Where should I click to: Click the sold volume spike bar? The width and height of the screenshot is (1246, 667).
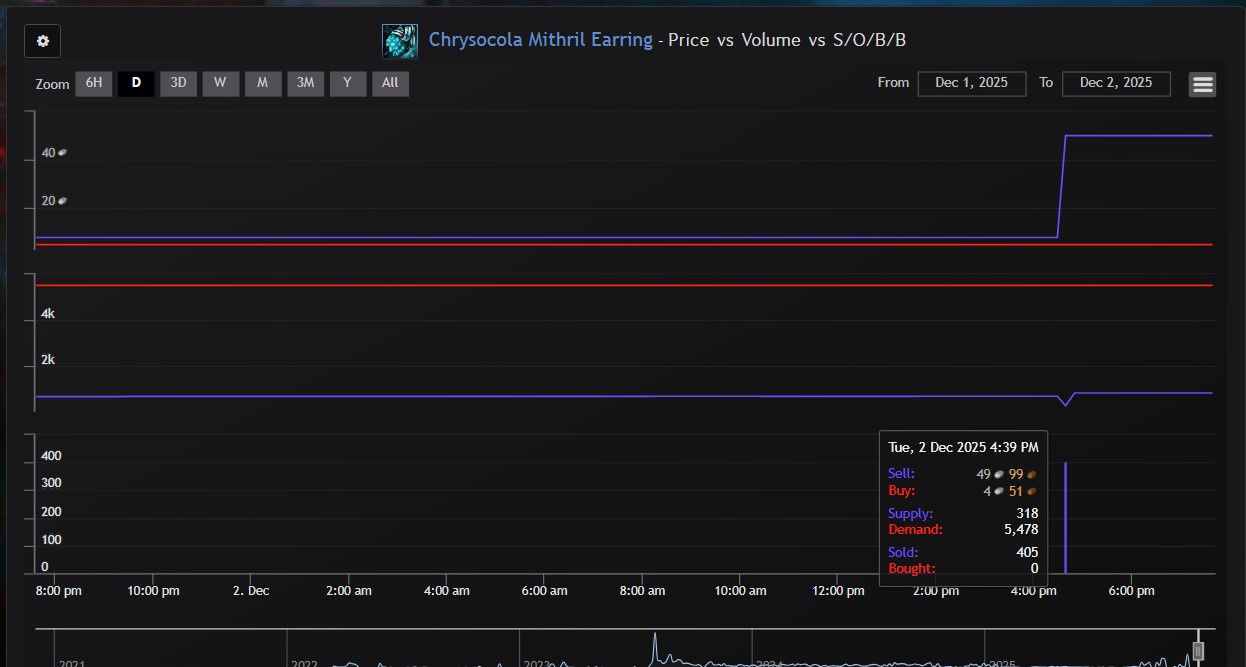tap(1065, 518)
